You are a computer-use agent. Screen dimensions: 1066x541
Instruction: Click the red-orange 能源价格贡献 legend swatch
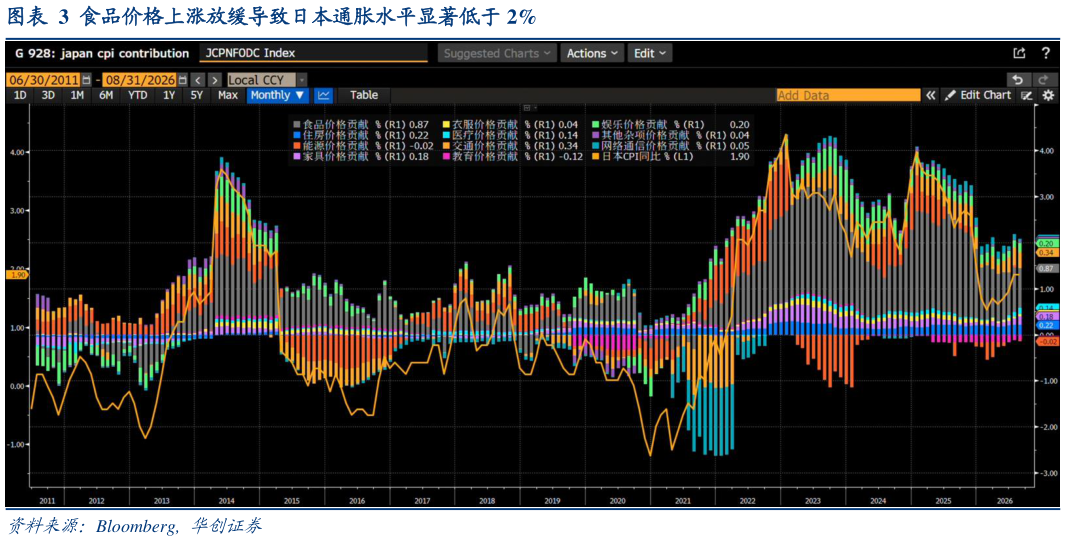(296, 145)
